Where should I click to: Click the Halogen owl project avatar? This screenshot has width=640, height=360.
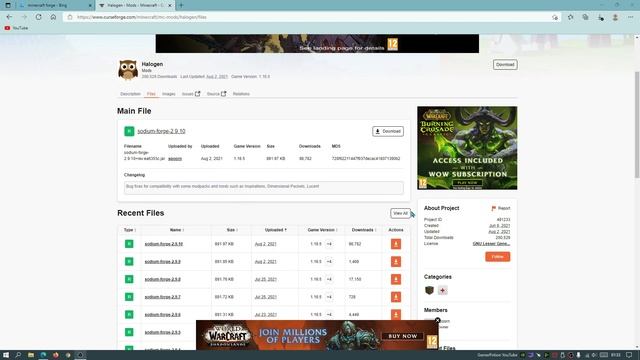pyautogui.click(x=128, y=70)
